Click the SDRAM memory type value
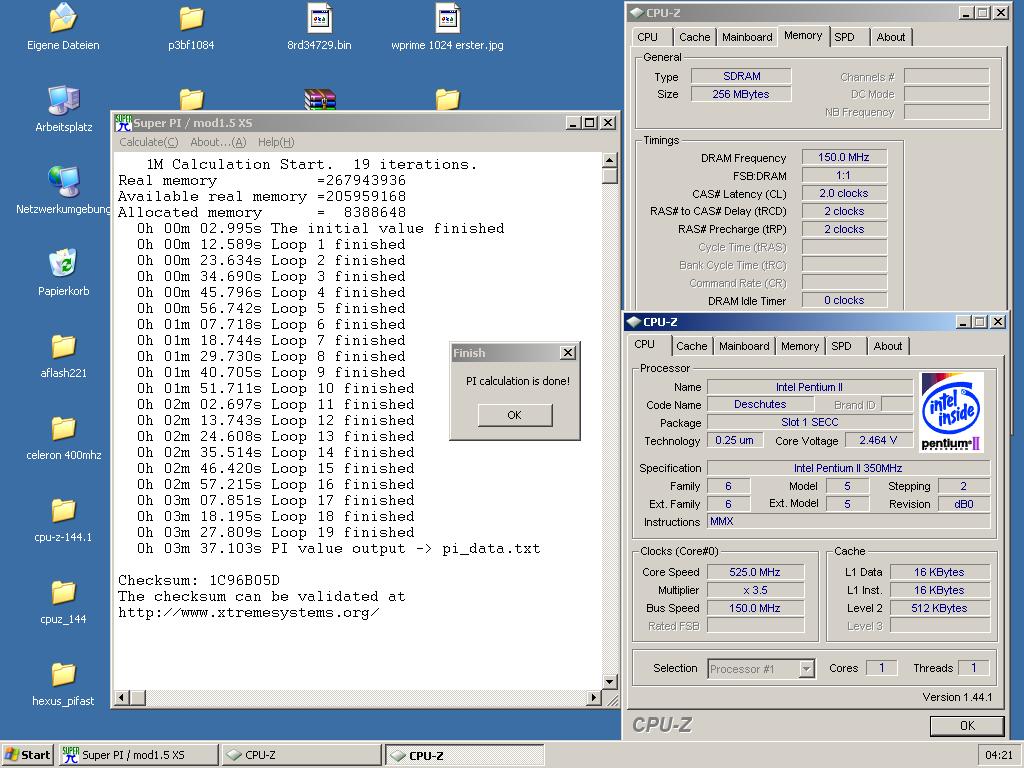This screenshot has height=768, width=1024. (x=741, y=76)
